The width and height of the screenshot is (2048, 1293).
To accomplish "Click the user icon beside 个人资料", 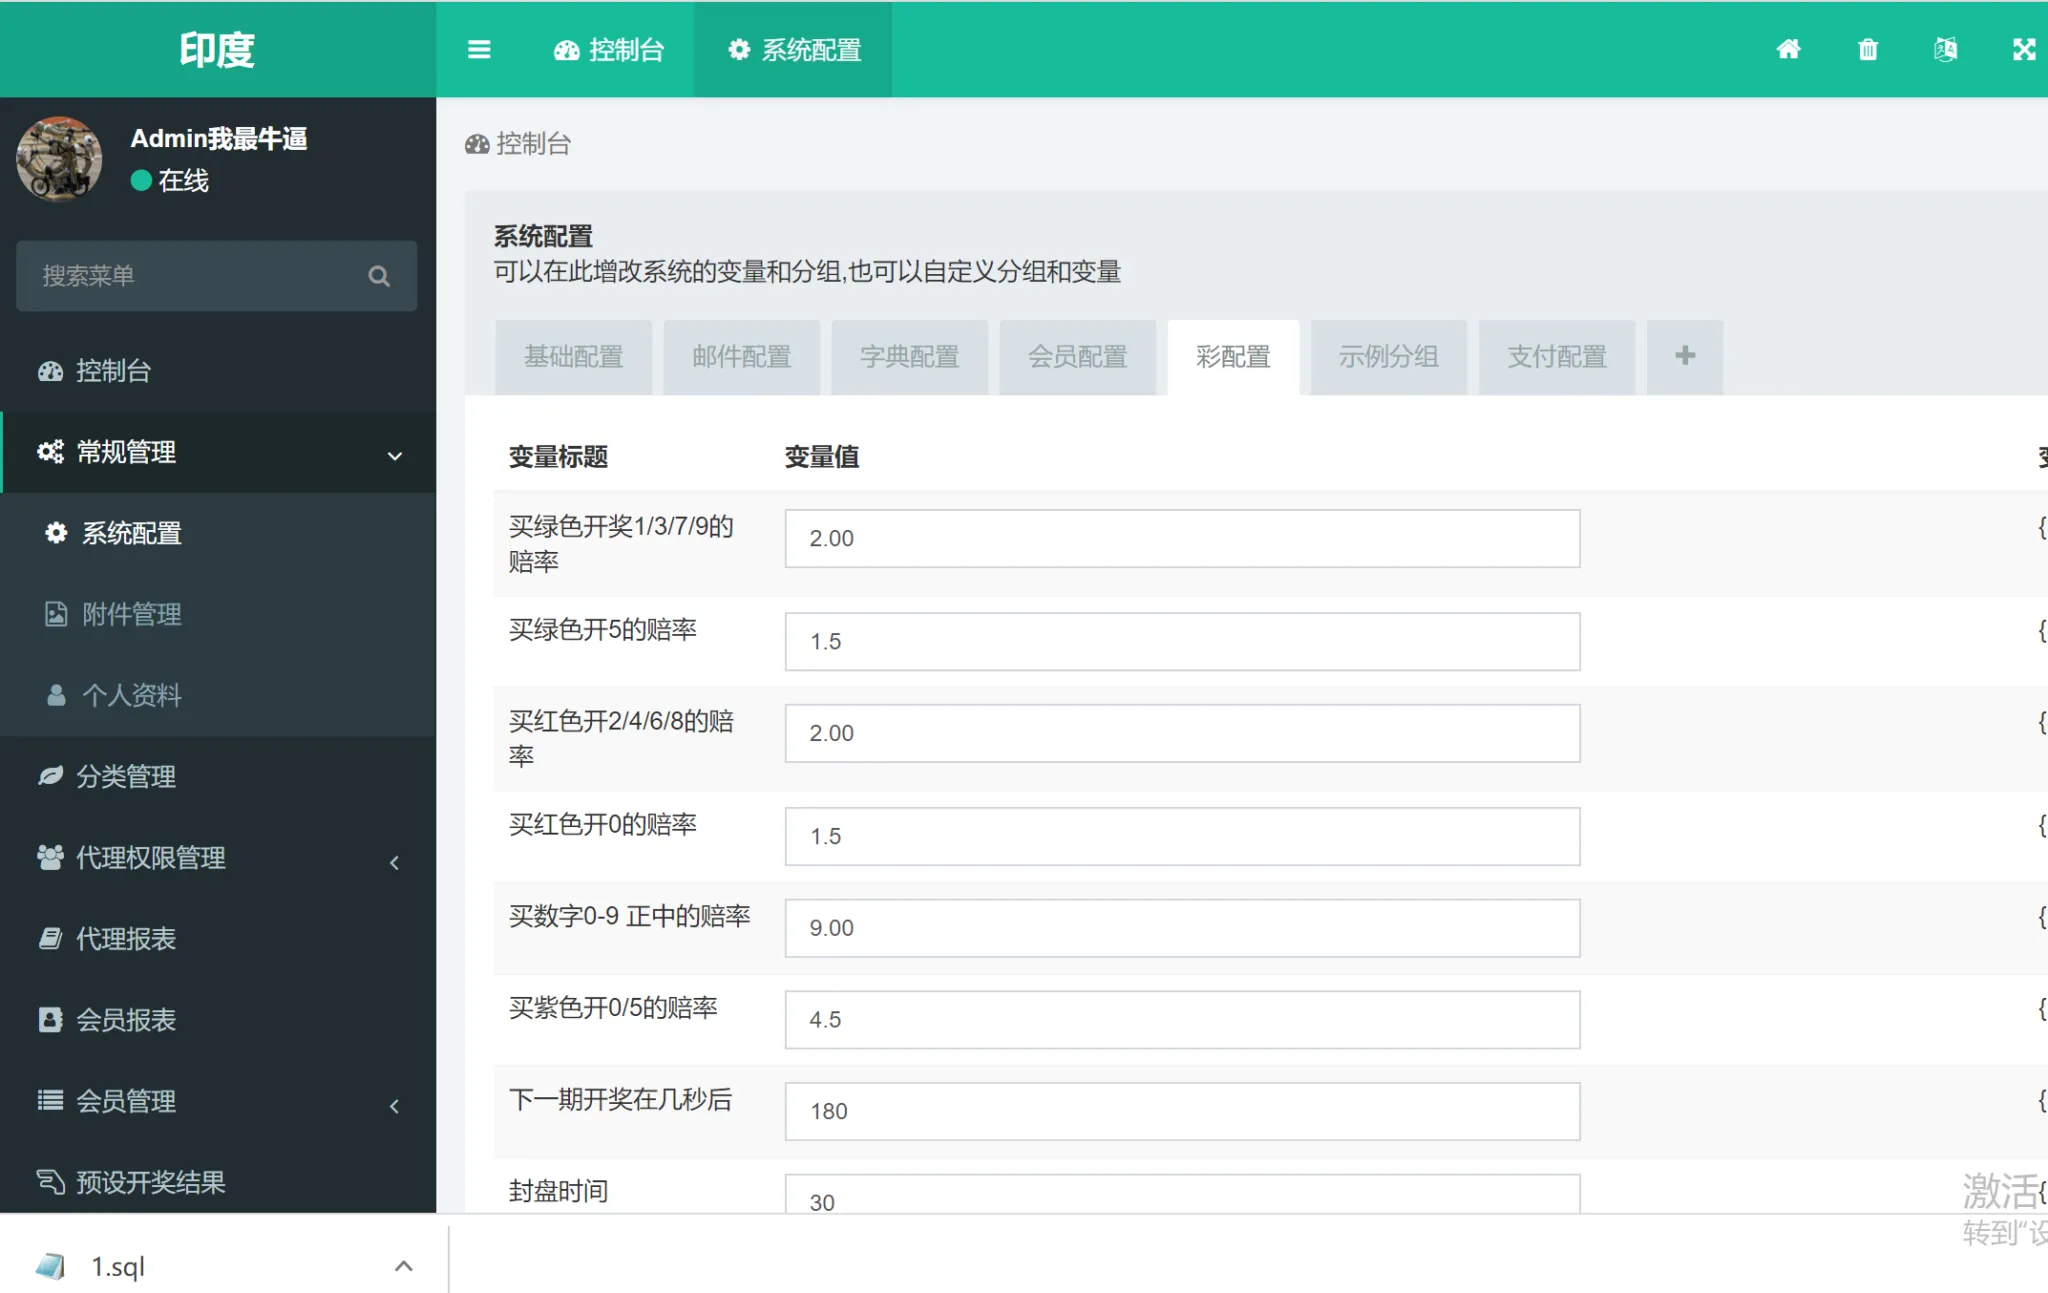I will click(x=56, y=695).
